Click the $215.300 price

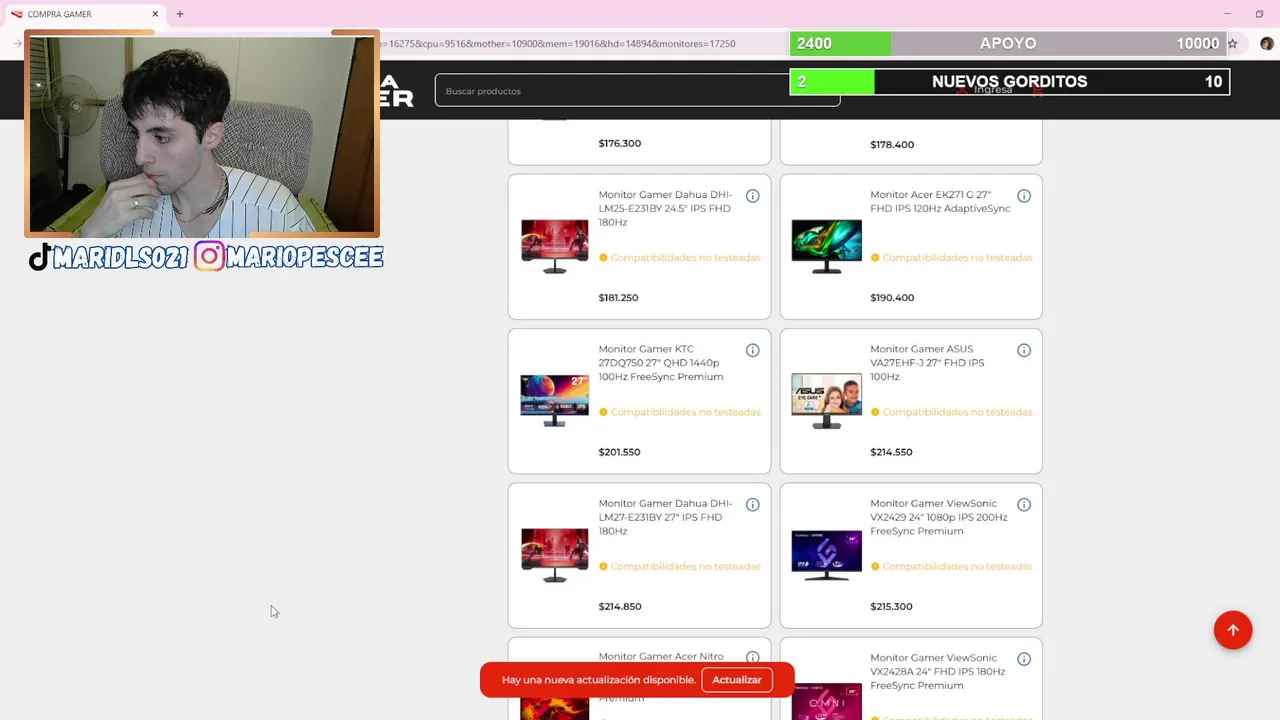tap(891, 606)
